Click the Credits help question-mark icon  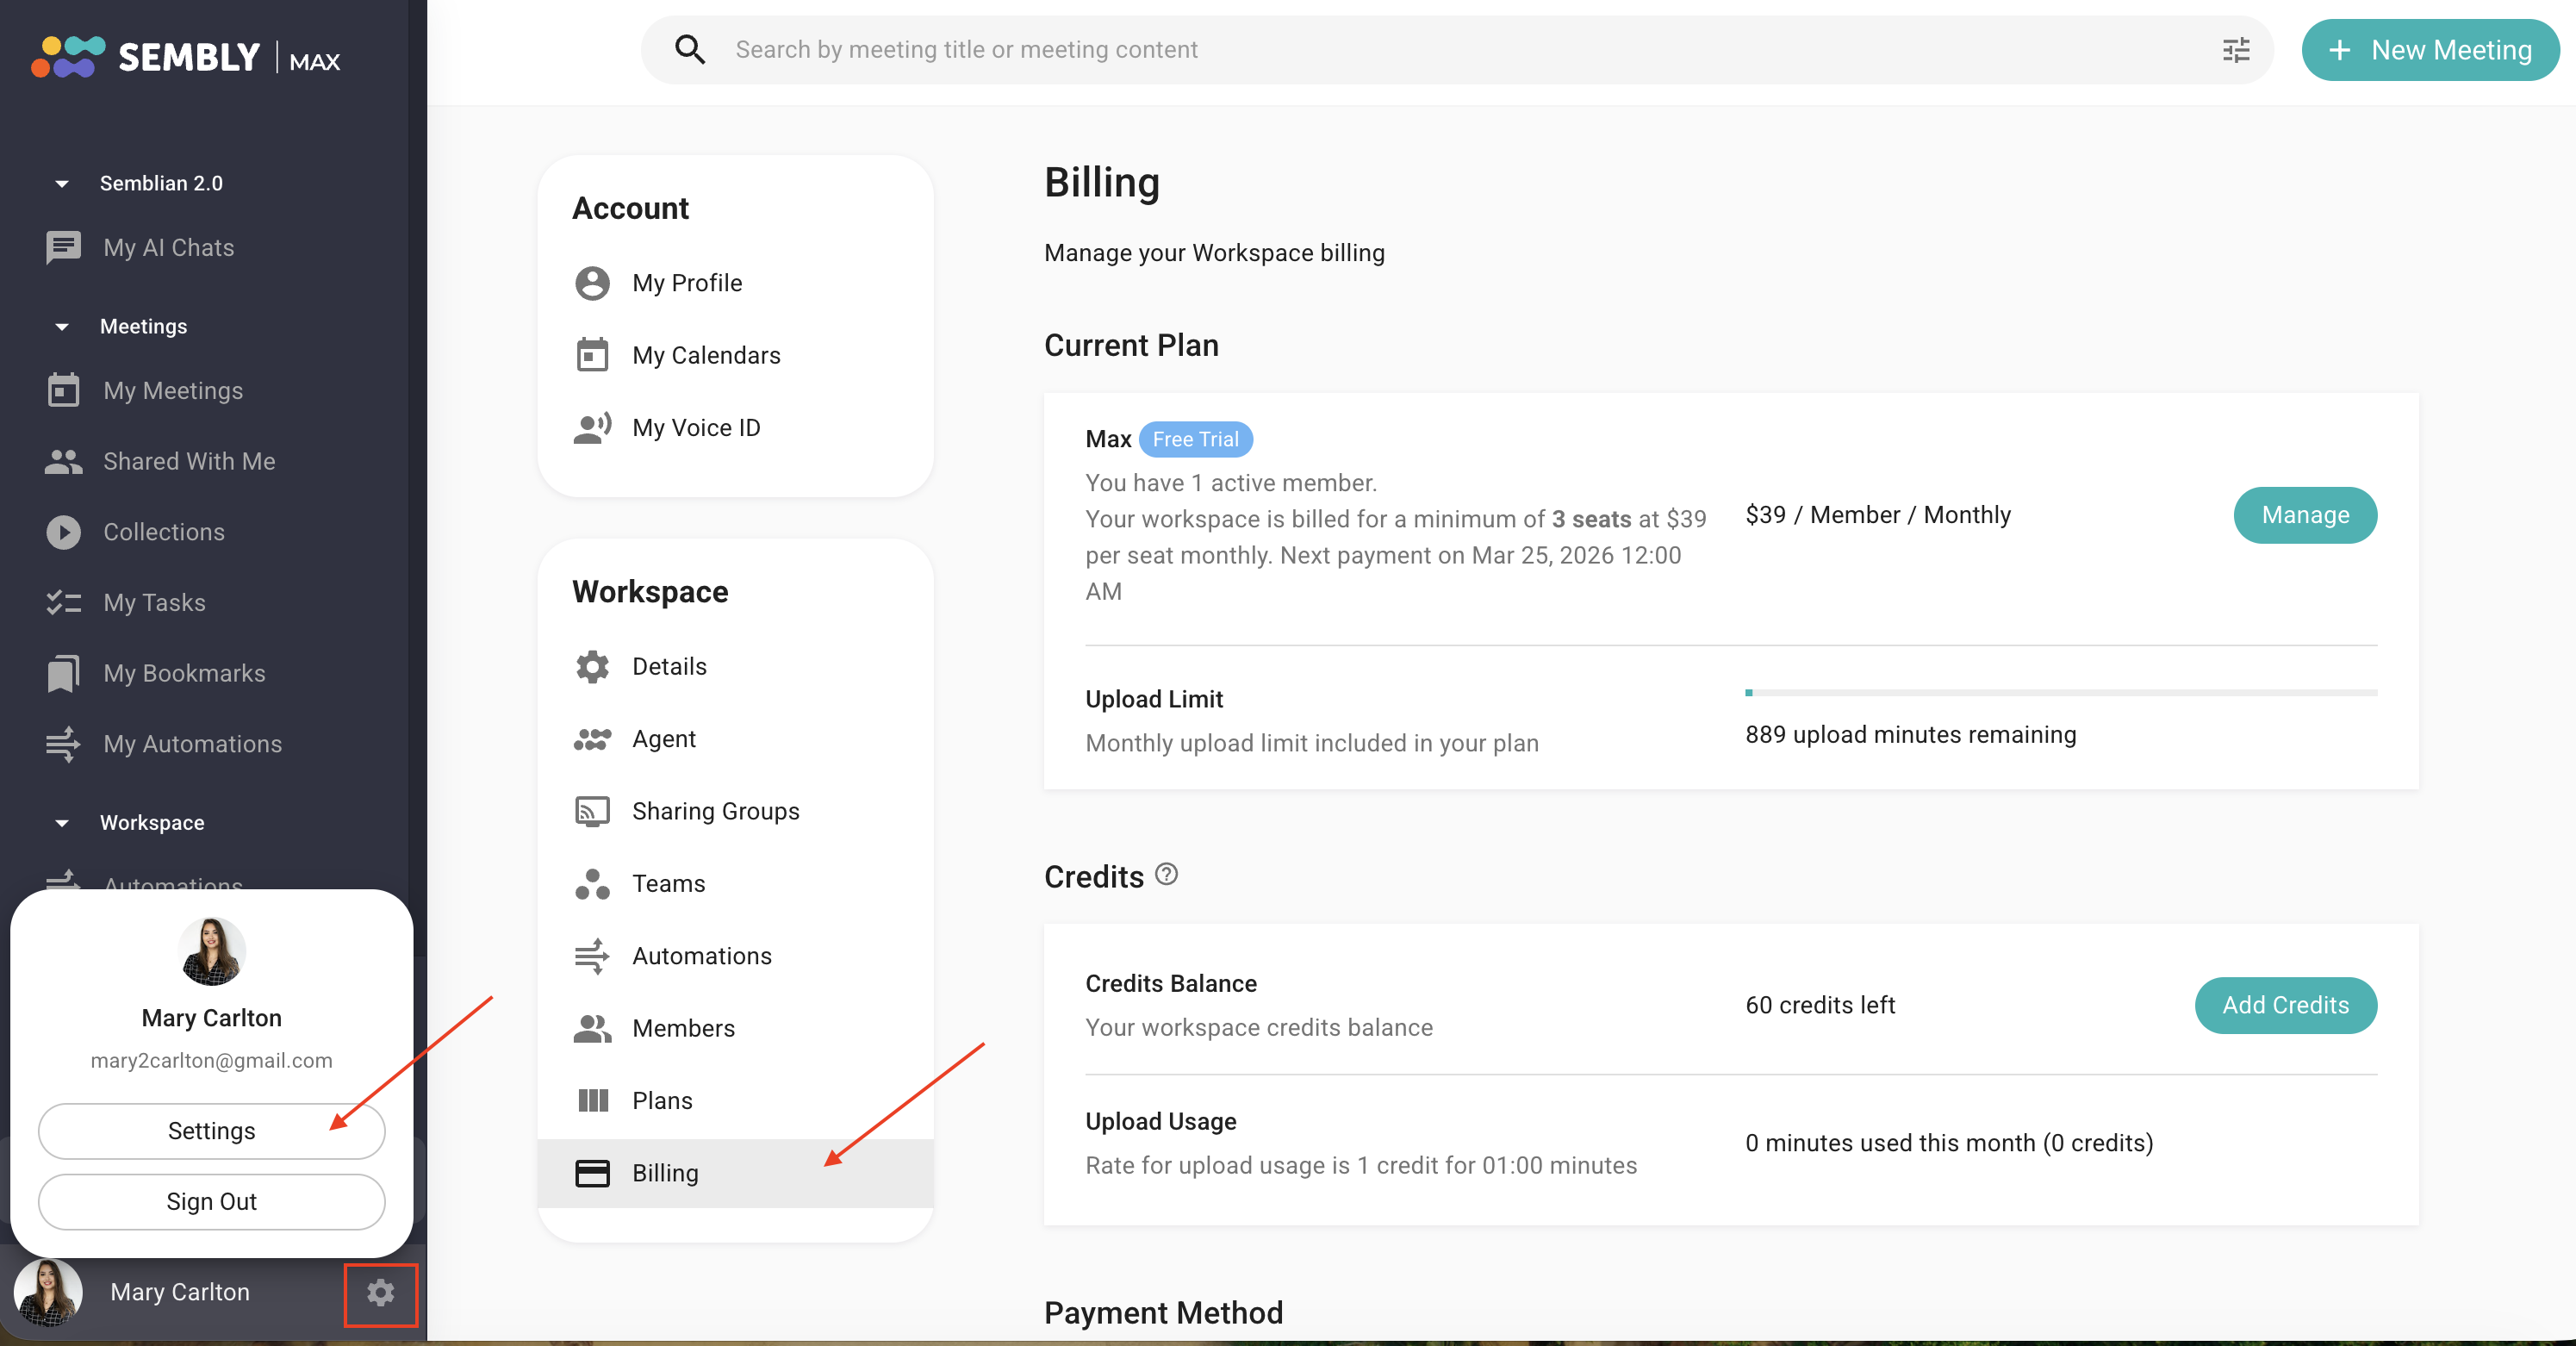coord(1166,875)
